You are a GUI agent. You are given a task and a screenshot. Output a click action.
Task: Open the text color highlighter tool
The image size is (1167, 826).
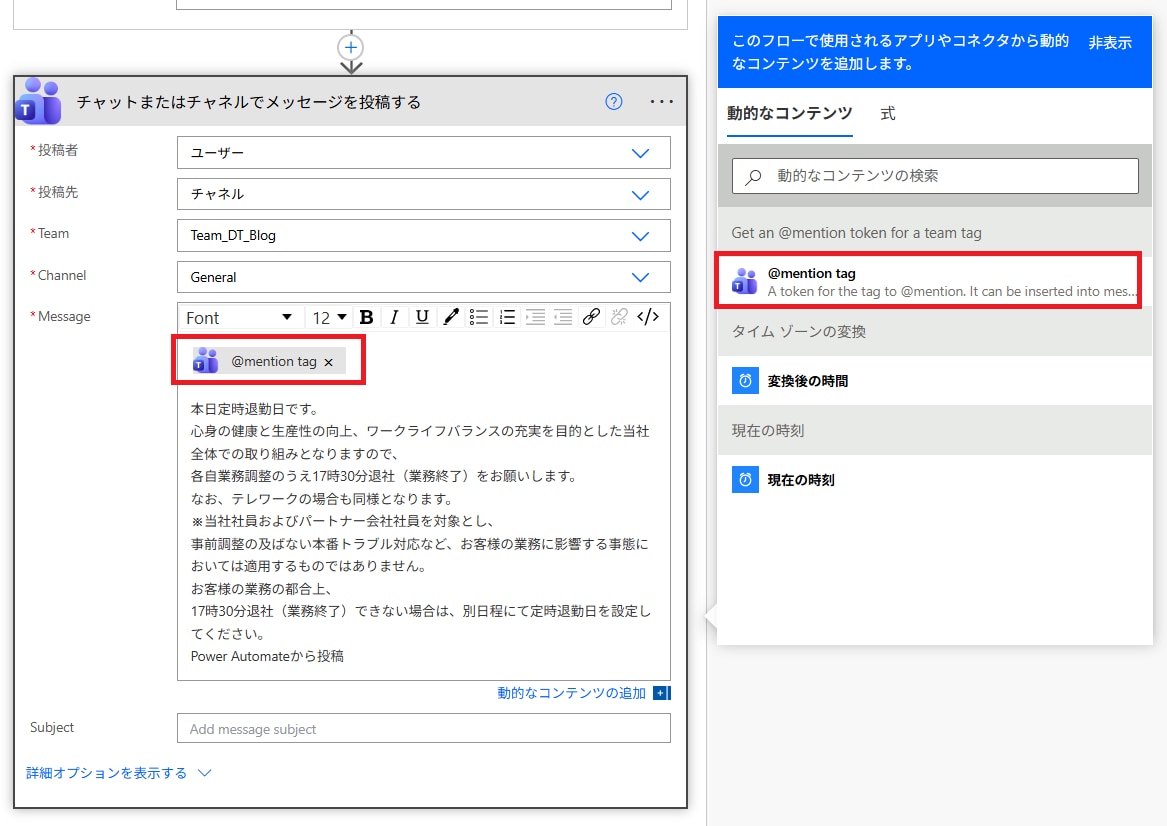click(451, 317)
